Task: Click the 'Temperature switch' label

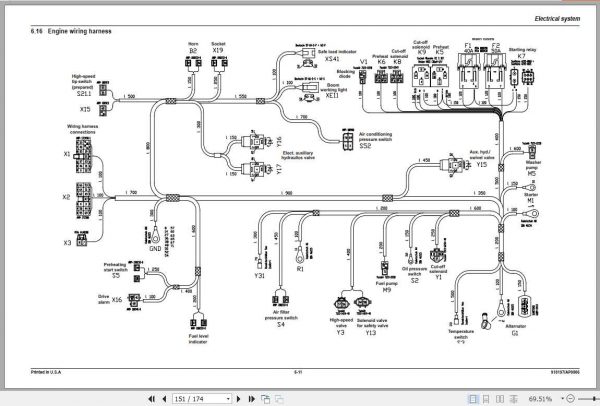Action: 461,334
